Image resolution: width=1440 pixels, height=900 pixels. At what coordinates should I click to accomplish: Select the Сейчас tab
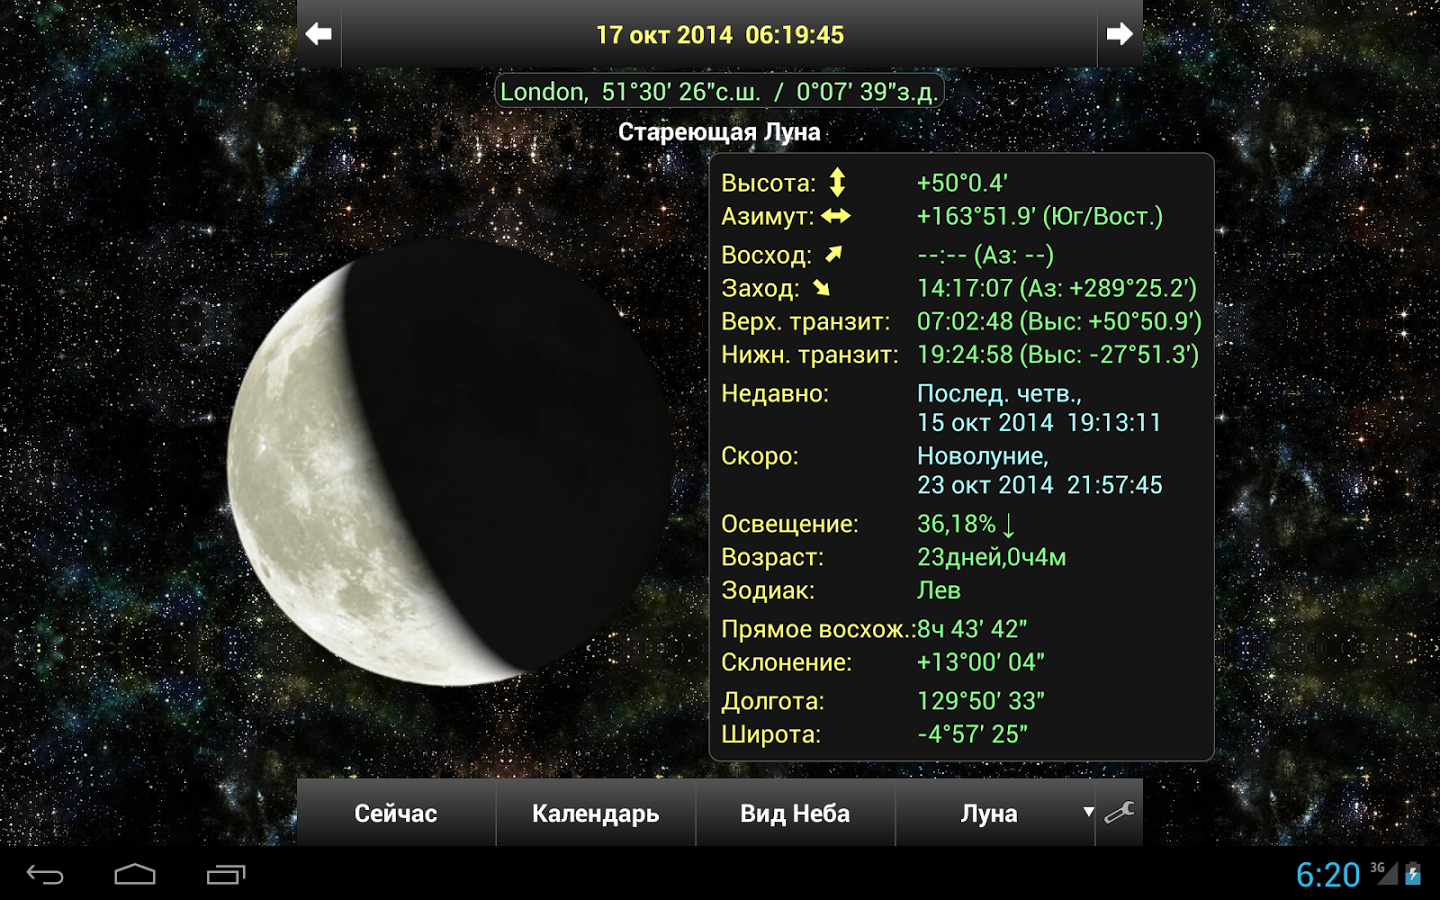tap(396, 812)
